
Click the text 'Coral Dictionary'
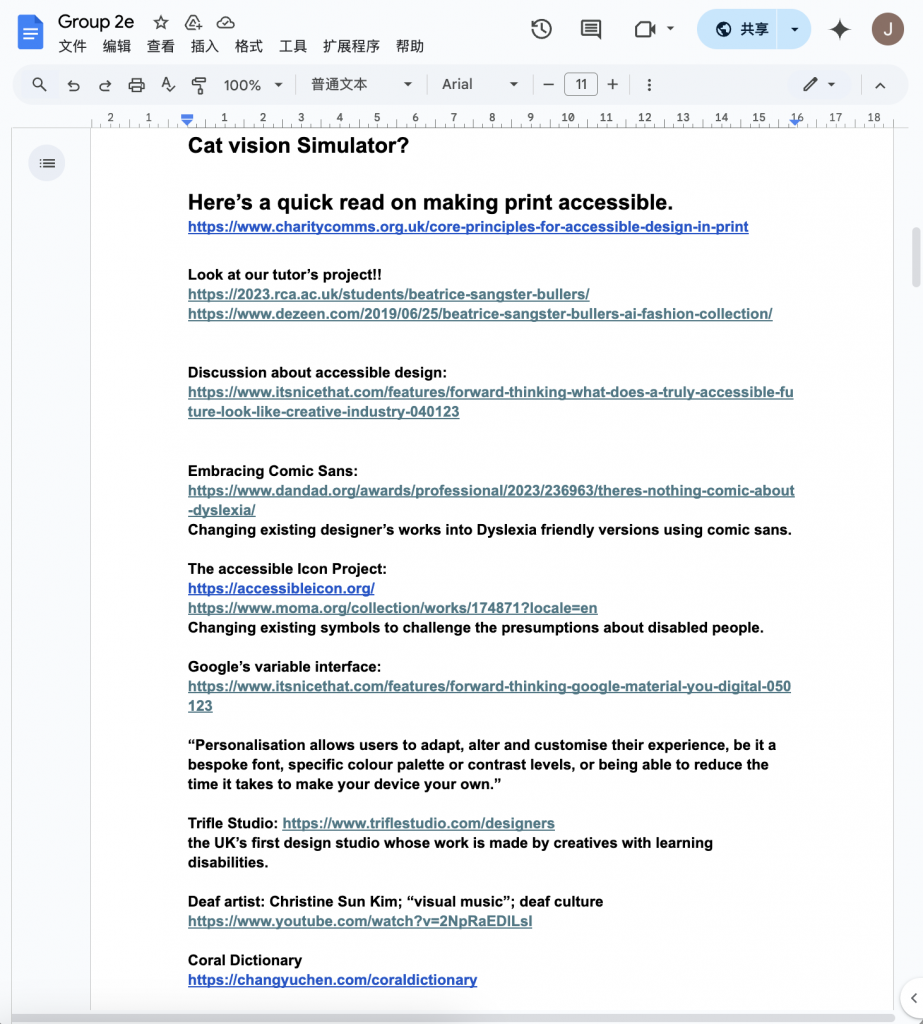pos(245,961)
